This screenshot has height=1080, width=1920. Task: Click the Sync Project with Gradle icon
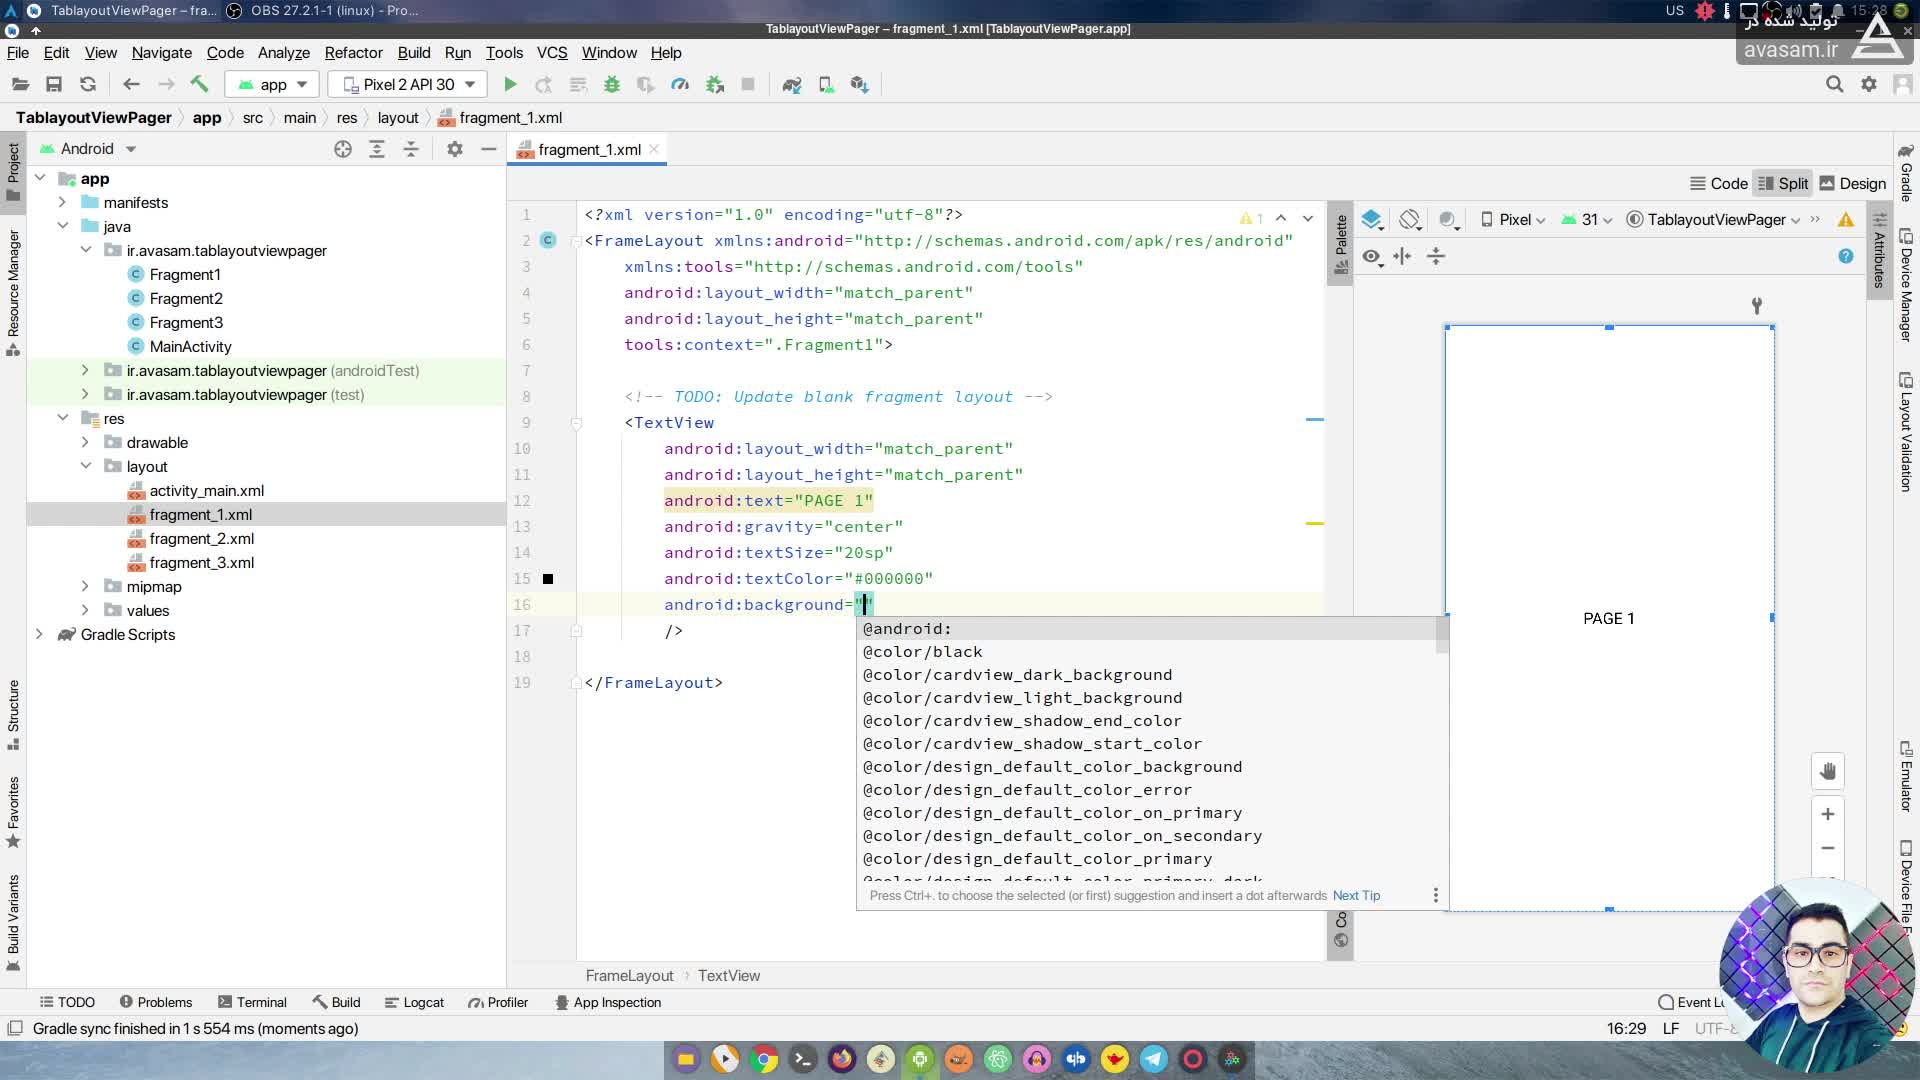click(791, 85)
